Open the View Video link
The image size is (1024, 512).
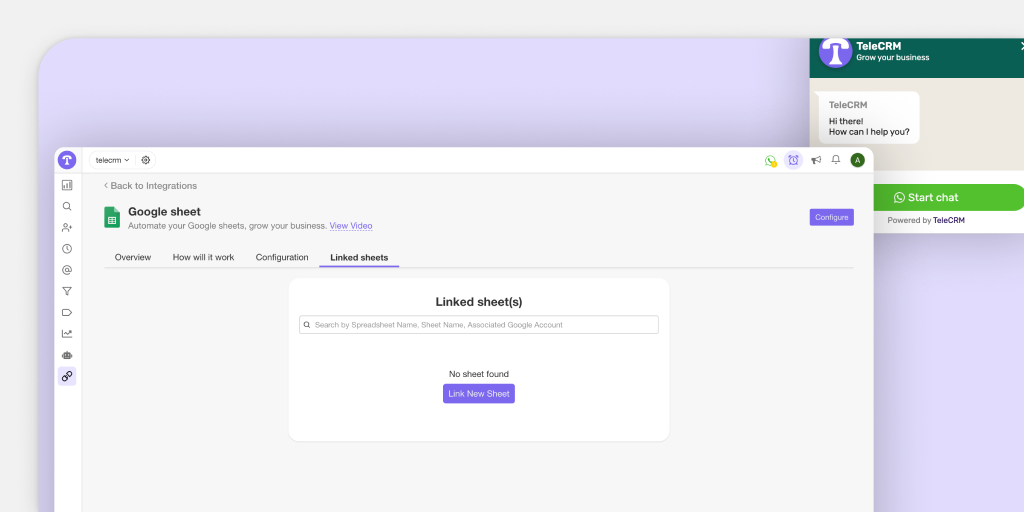(351, 226)
